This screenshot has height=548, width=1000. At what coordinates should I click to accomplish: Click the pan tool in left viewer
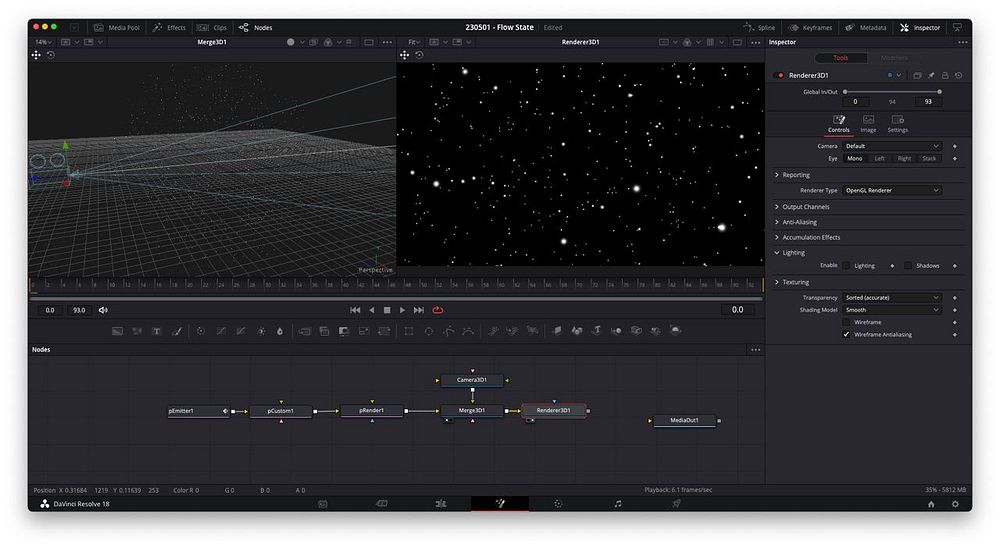coord(36,56)
